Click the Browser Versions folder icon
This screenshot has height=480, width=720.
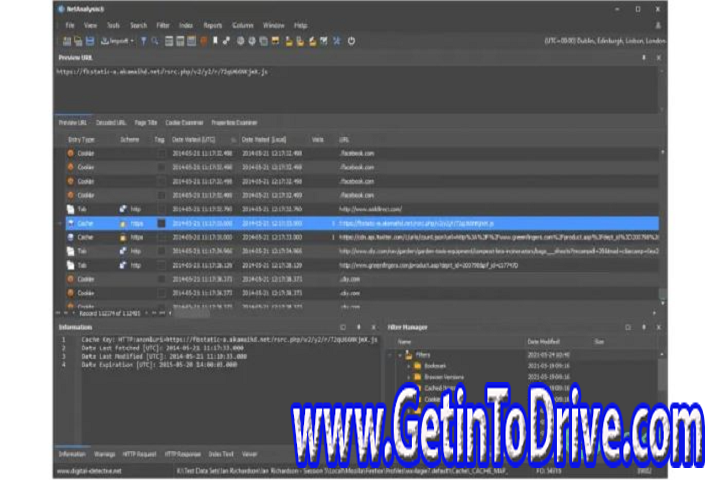[417, 377]
